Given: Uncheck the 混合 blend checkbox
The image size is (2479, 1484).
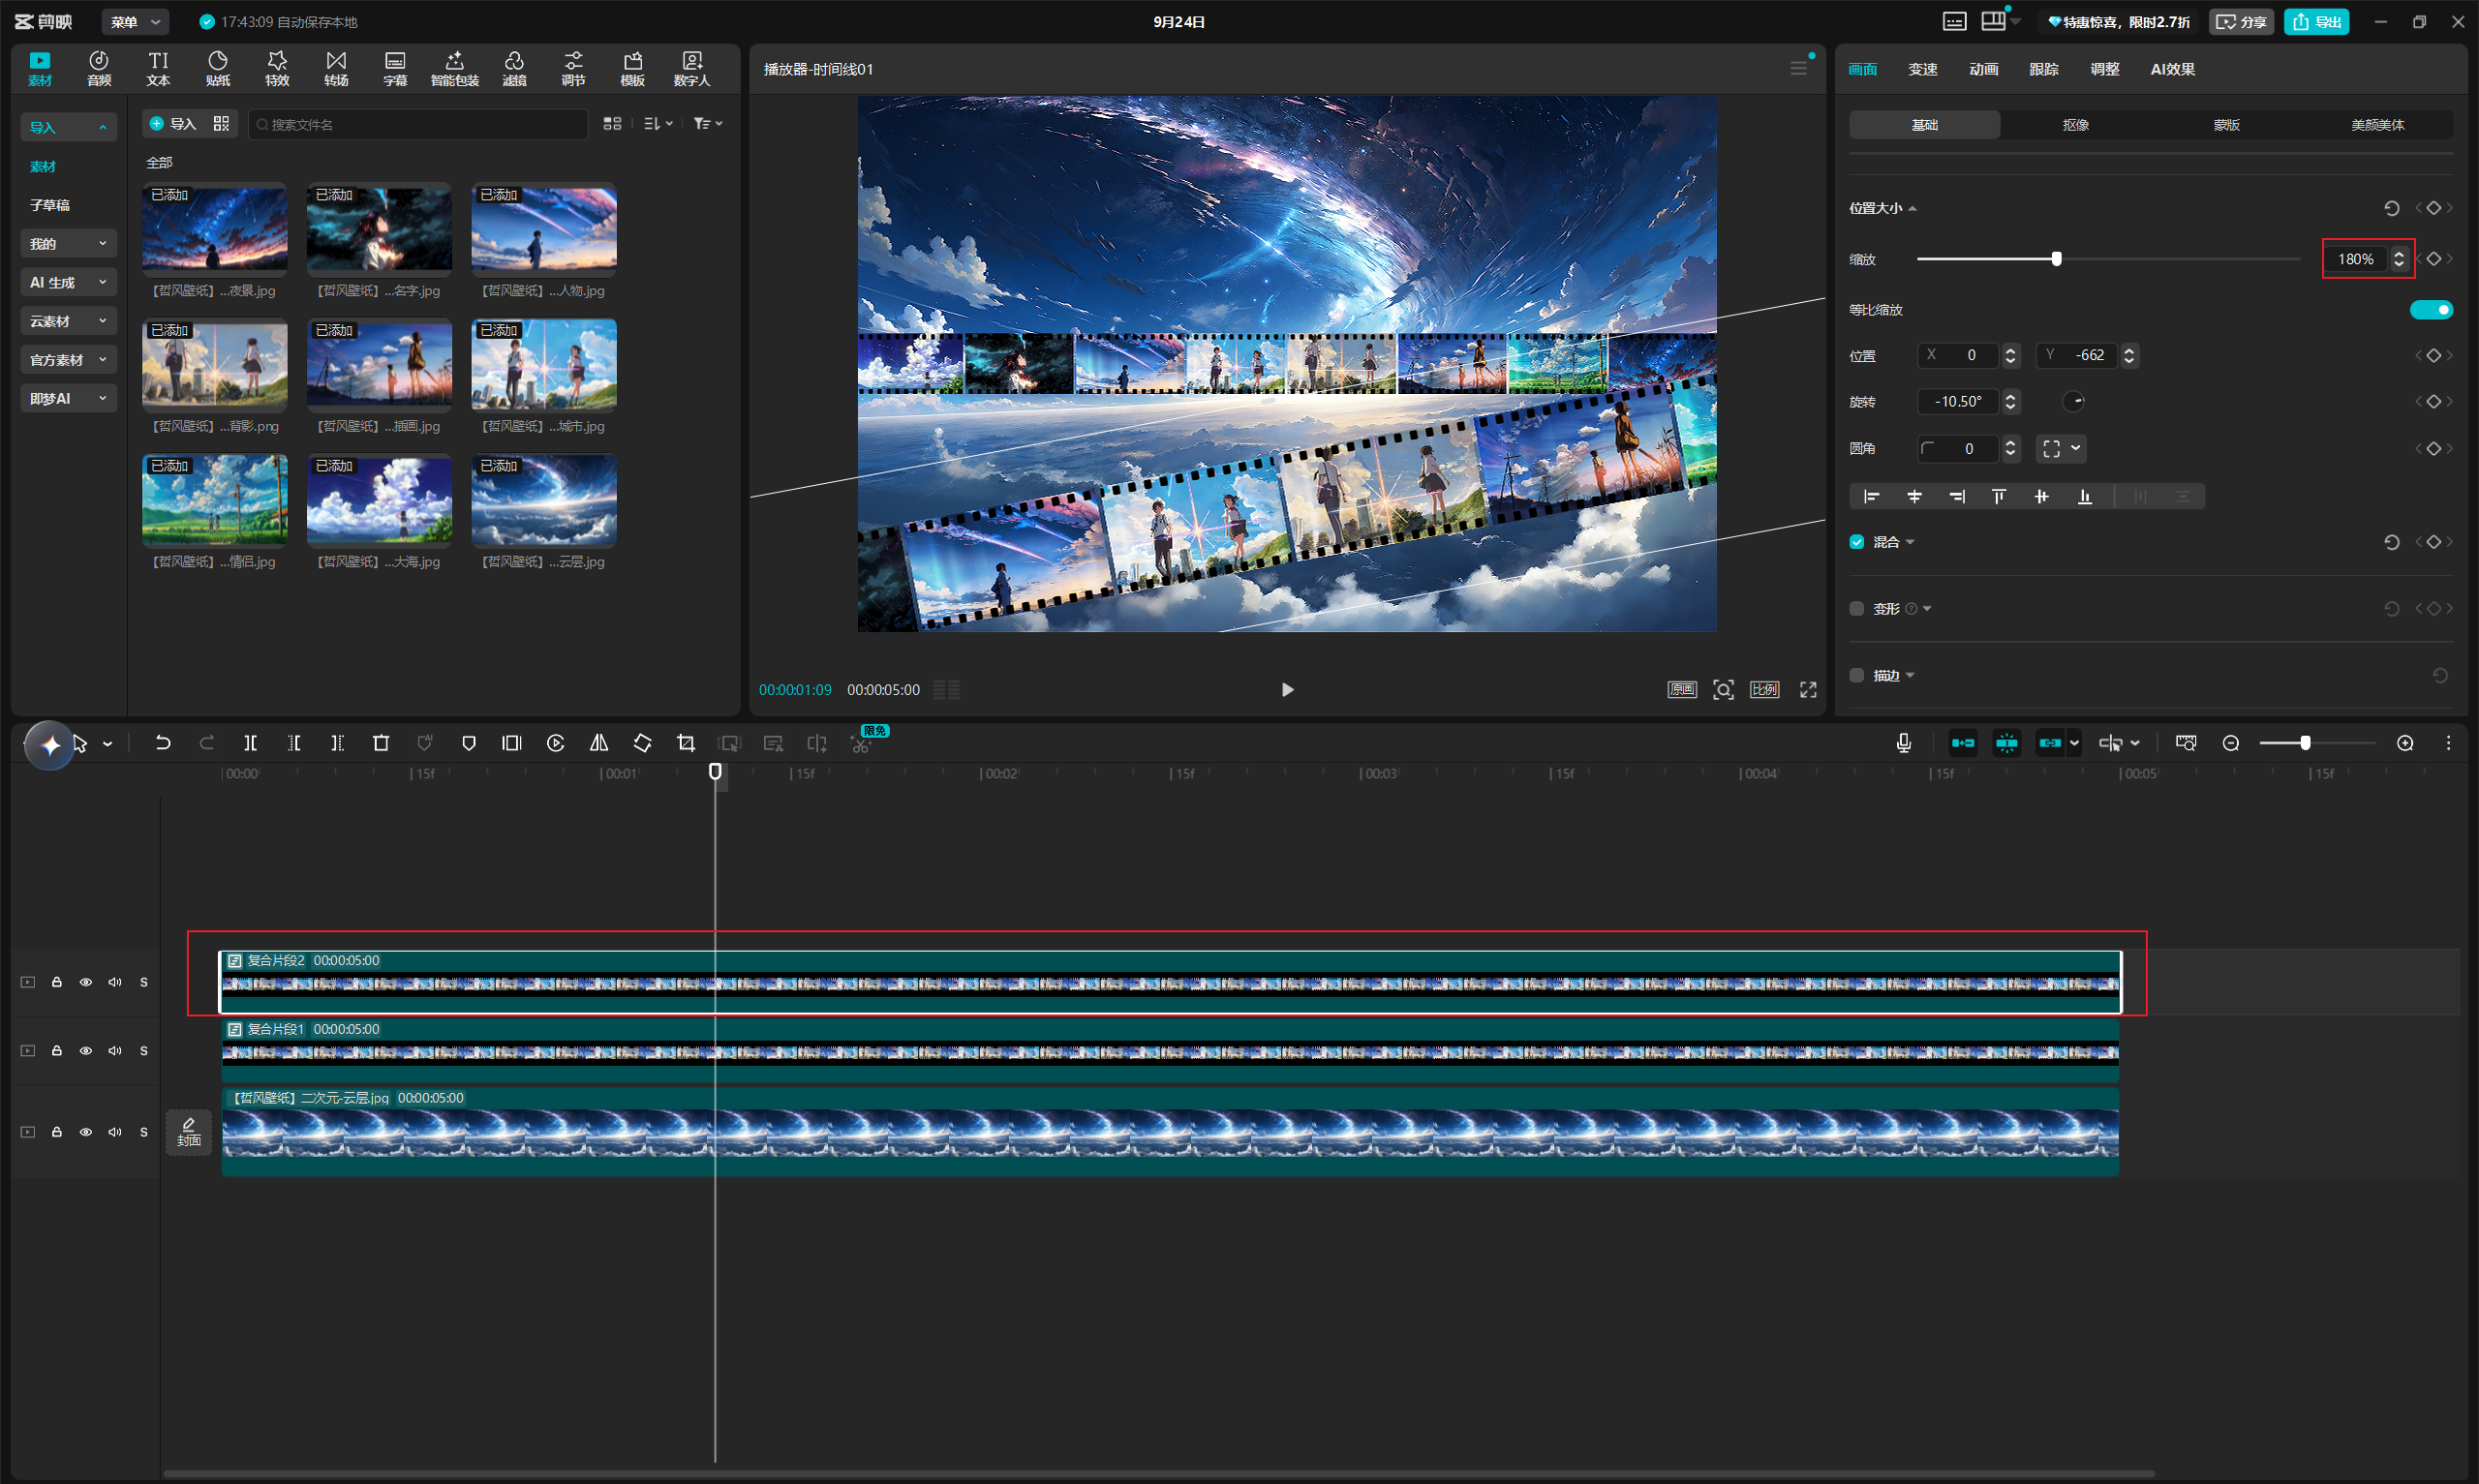Looking at the screenshot, I should [x=1857, y=542].
